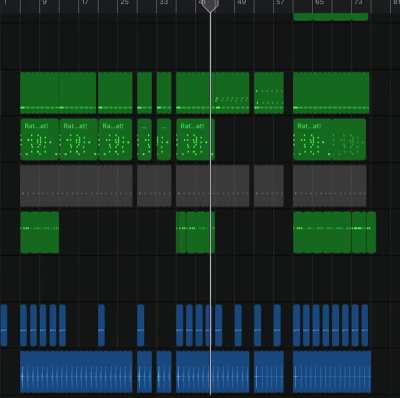Screen dimensions: 400x398
Task: Click bar number 65 on the ruler
Action: 320,3
